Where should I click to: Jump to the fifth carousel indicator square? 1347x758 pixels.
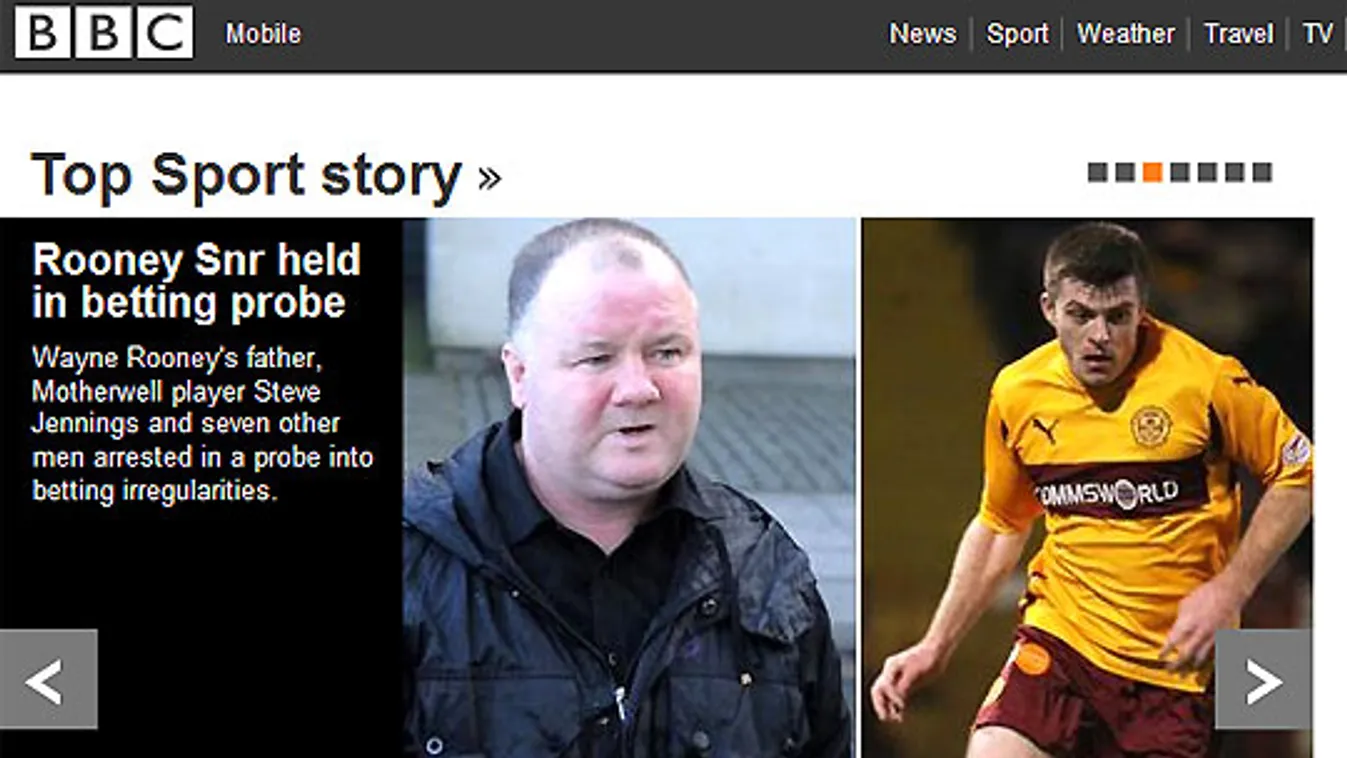click(1207, 172)
